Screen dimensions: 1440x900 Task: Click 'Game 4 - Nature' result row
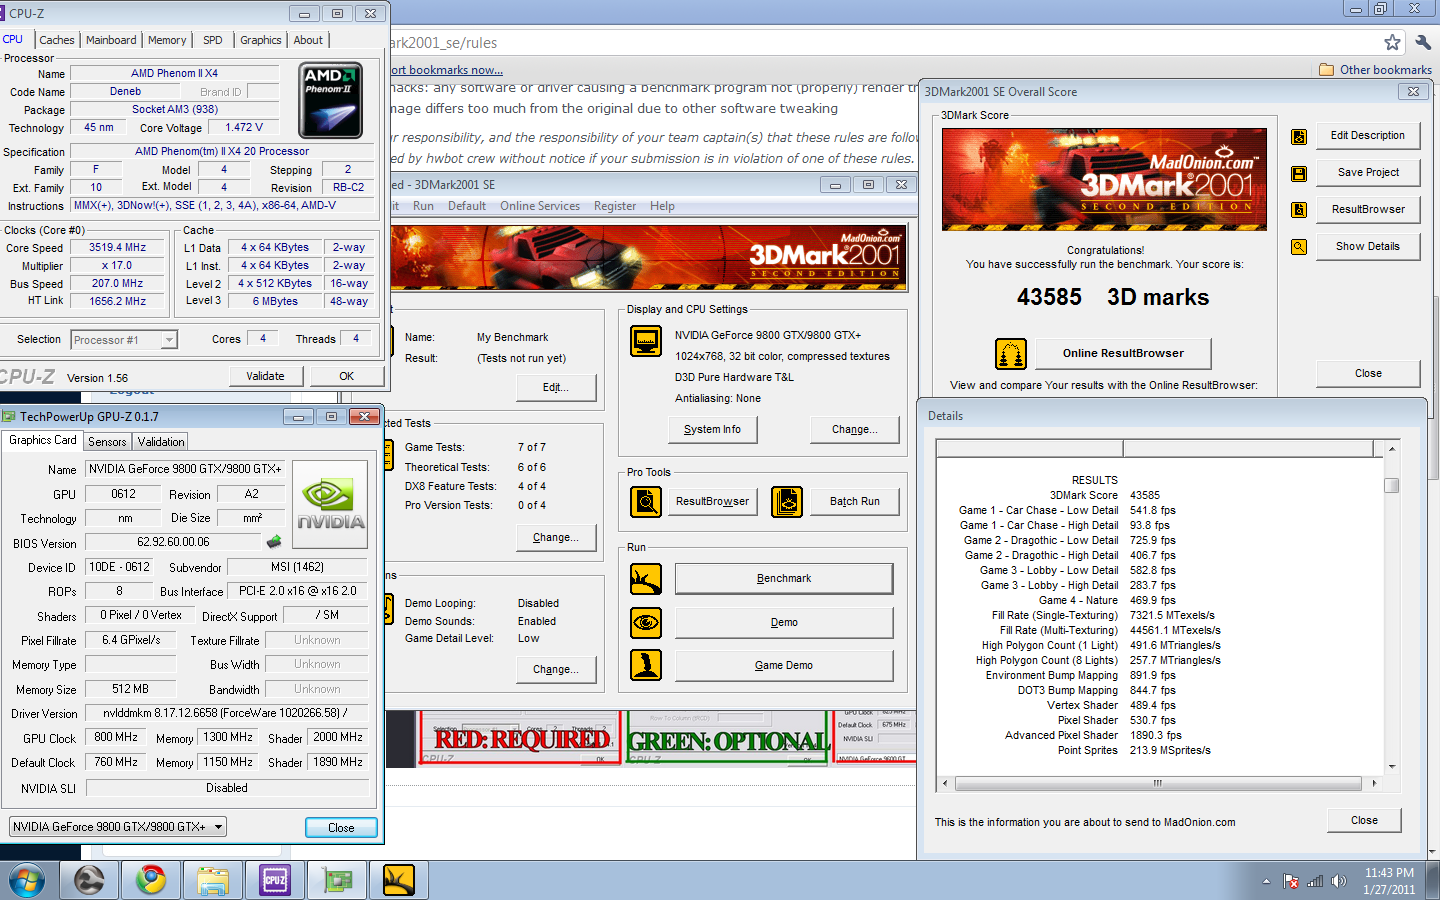point(1107,600)
